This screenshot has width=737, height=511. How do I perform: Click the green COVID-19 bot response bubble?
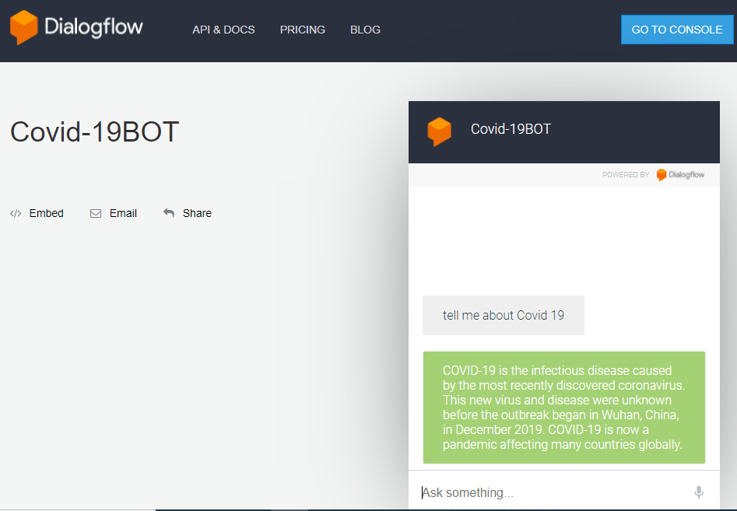pyautogui.click(x=563, y=407)
